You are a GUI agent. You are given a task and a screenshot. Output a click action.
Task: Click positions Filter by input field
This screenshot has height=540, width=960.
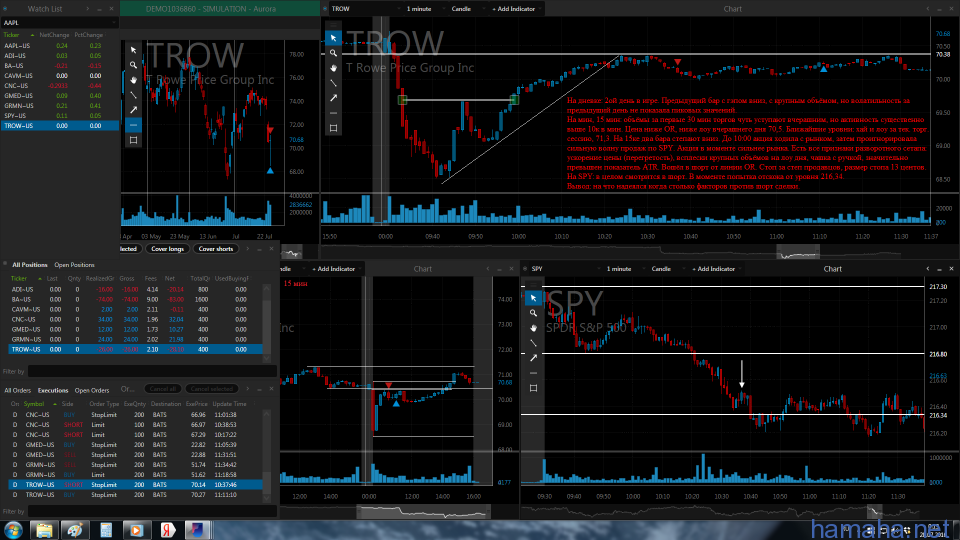tap(151, 372)
